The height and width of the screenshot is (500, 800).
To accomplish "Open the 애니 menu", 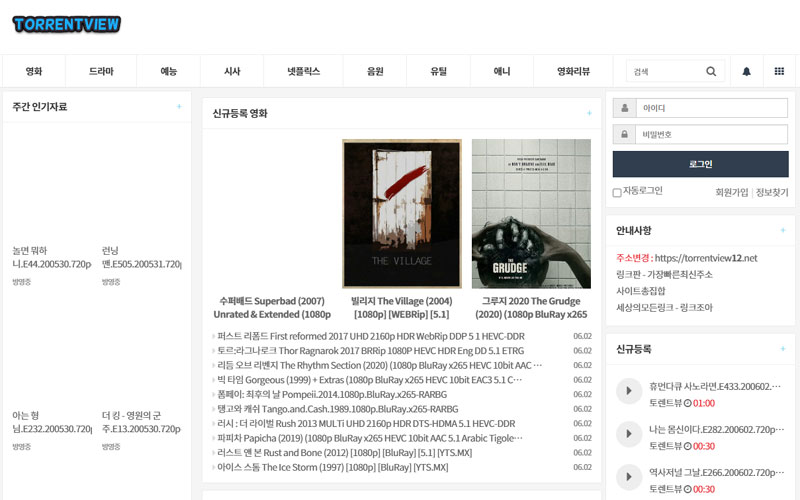I will 502,71.
